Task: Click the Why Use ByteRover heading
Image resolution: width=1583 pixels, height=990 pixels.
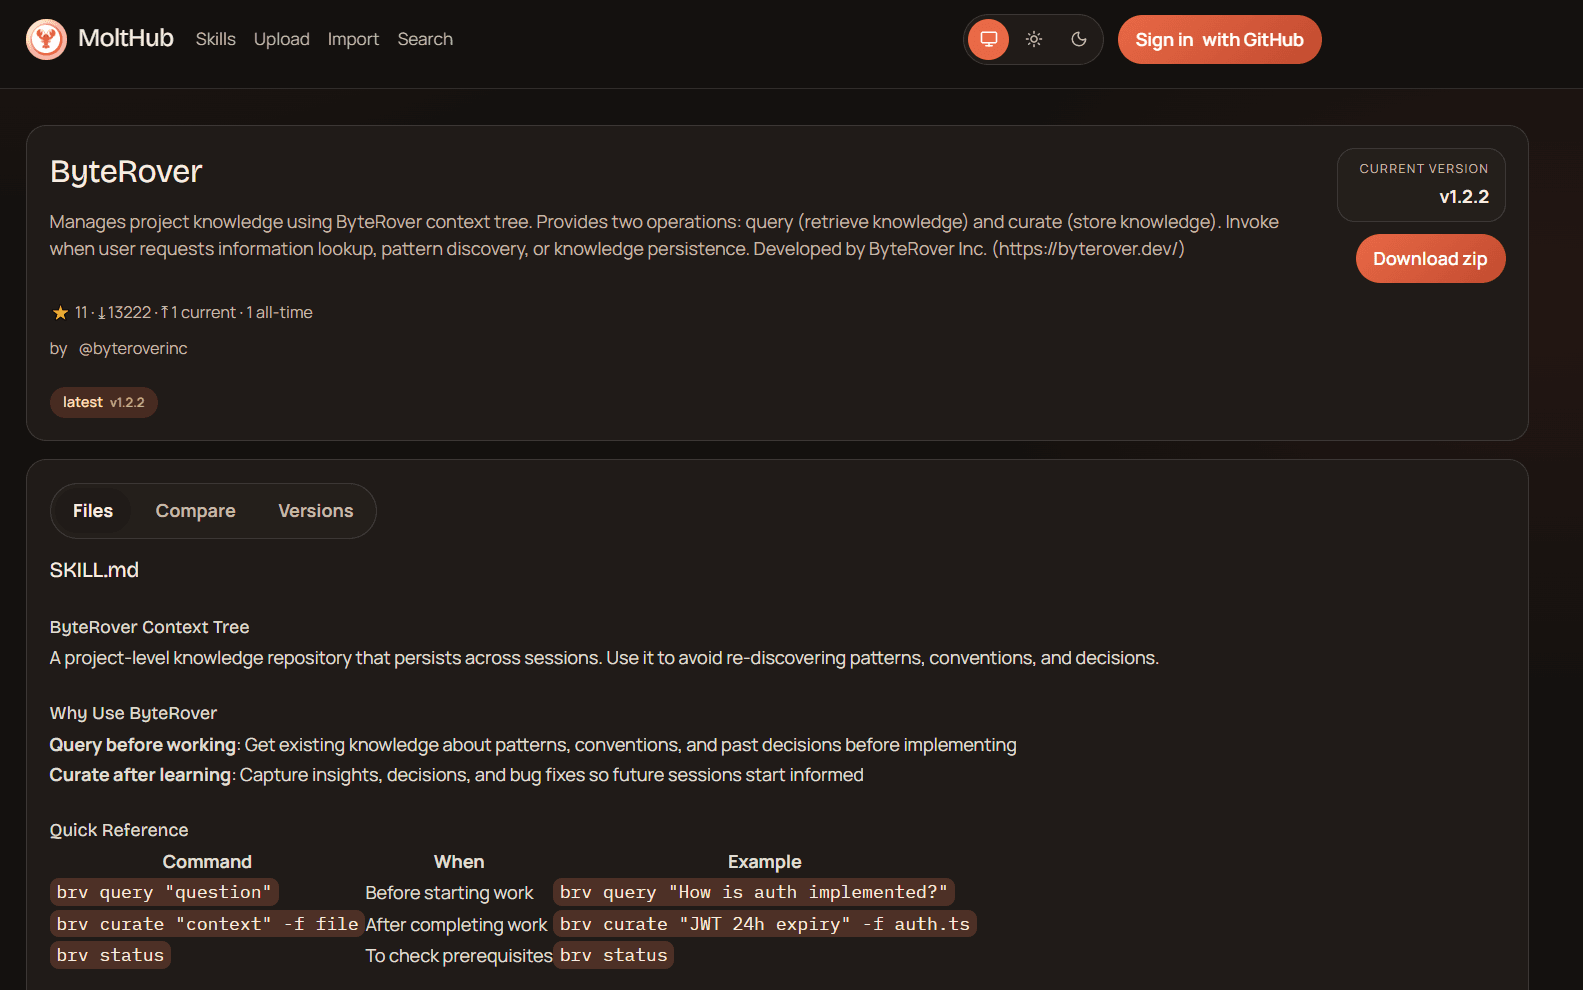Action: (133, 713)
